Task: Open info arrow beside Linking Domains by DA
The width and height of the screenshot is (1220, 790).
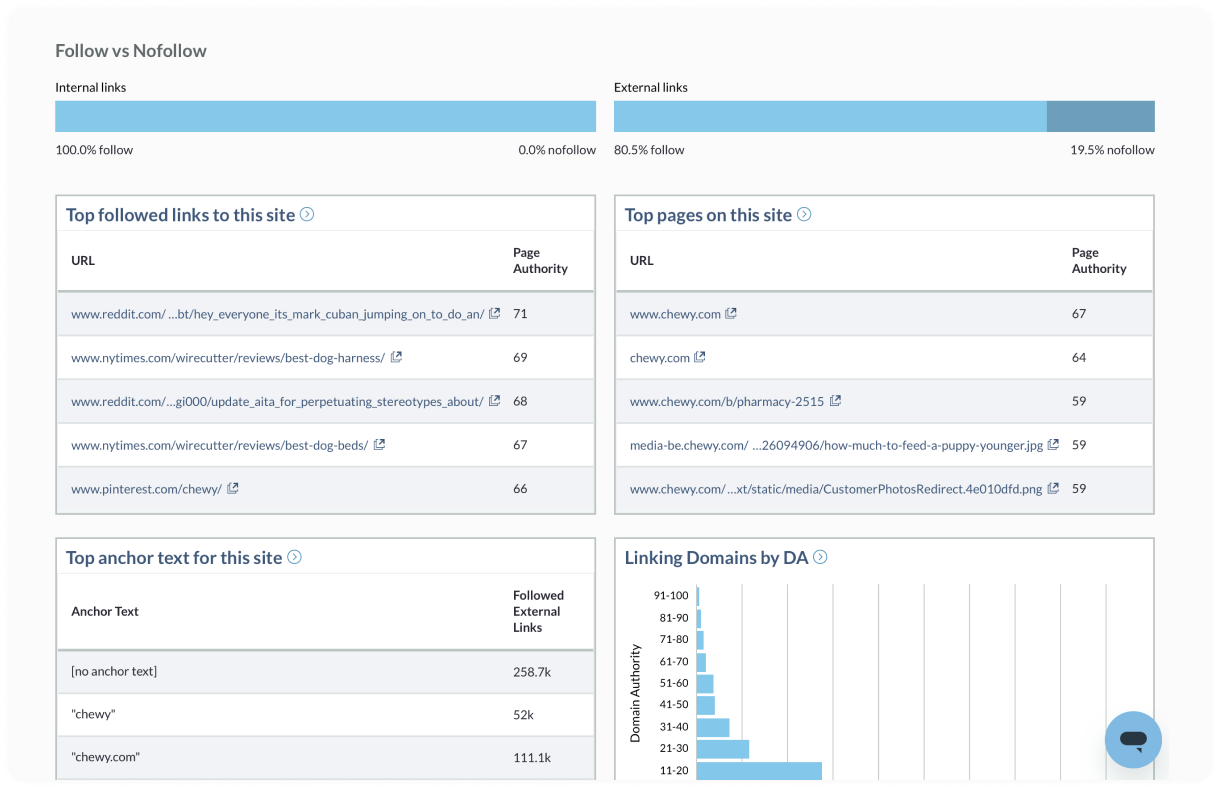Action: 820,557
